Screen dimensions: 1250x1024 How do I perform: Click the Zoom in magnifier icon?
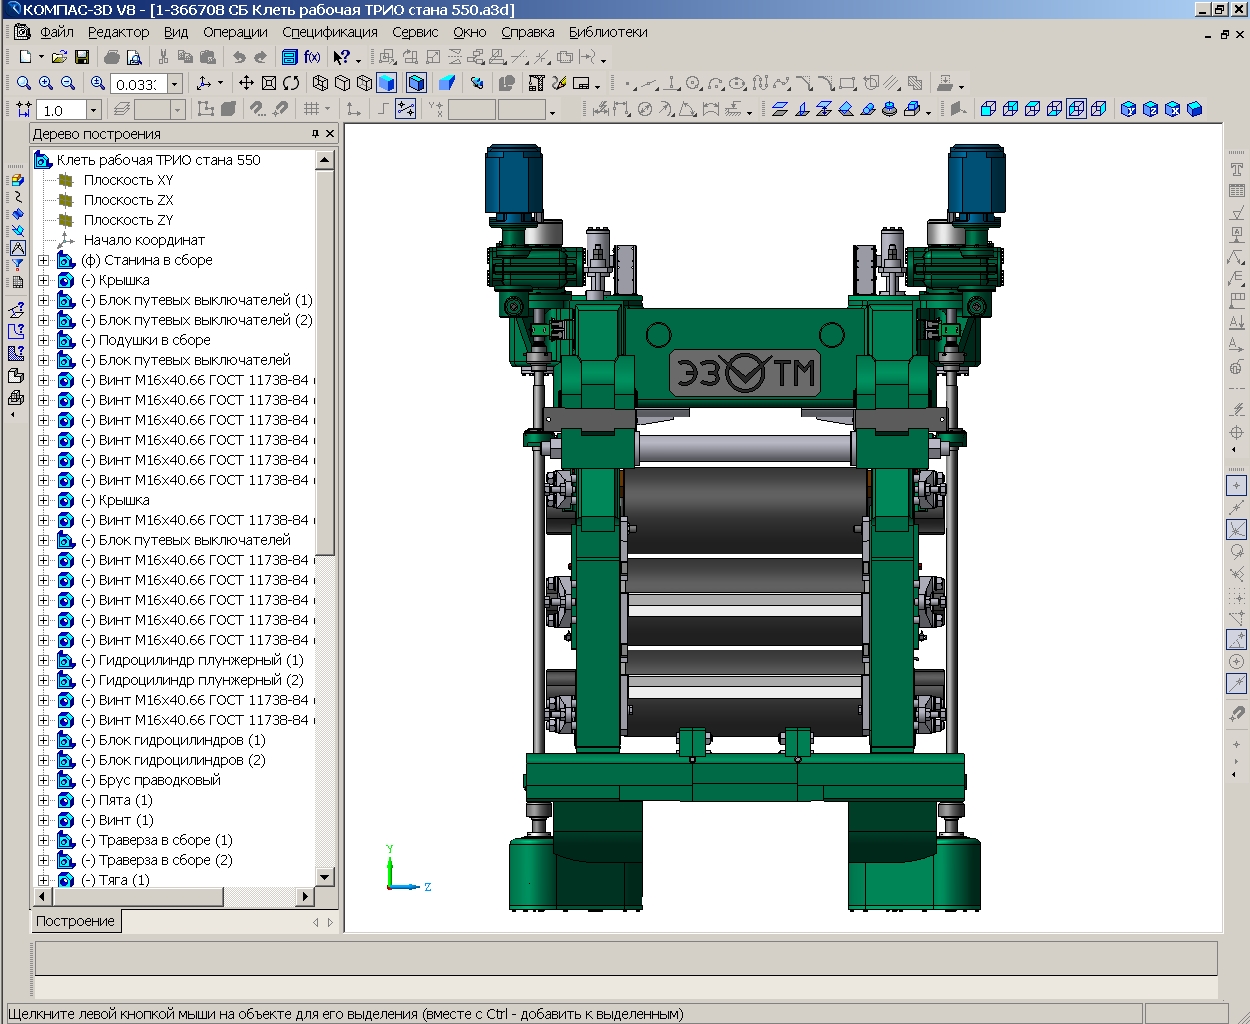tap(45, 83)
